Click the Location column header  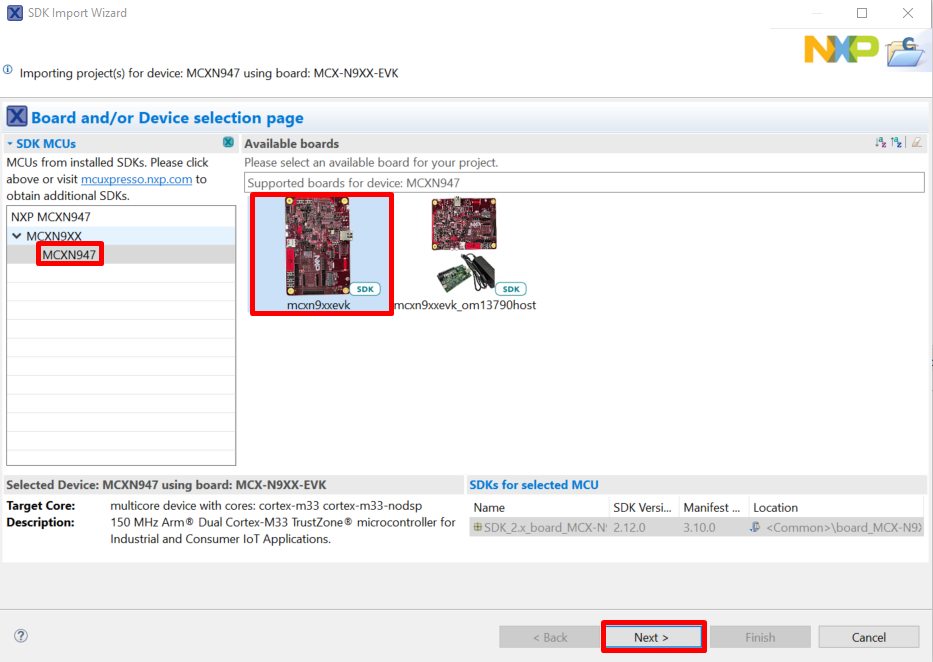[775, 508]
